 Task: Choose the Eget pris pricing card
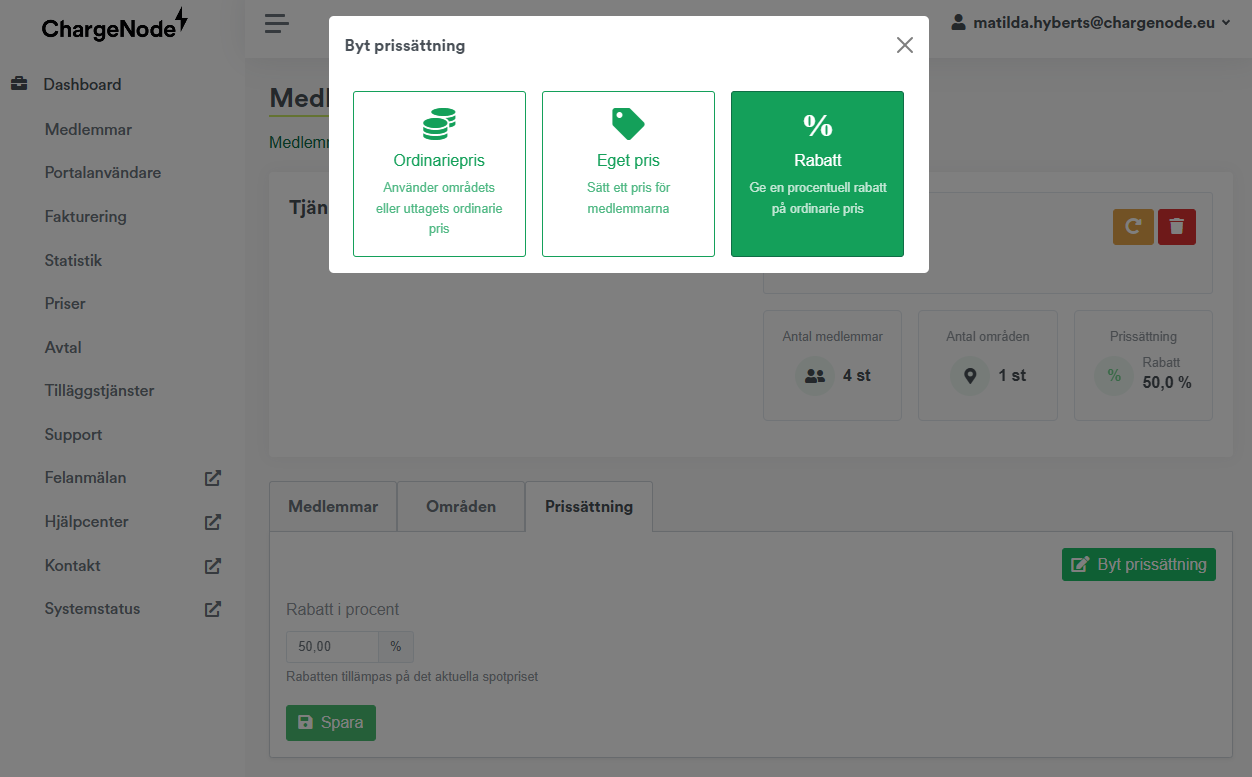pos(628,174)
